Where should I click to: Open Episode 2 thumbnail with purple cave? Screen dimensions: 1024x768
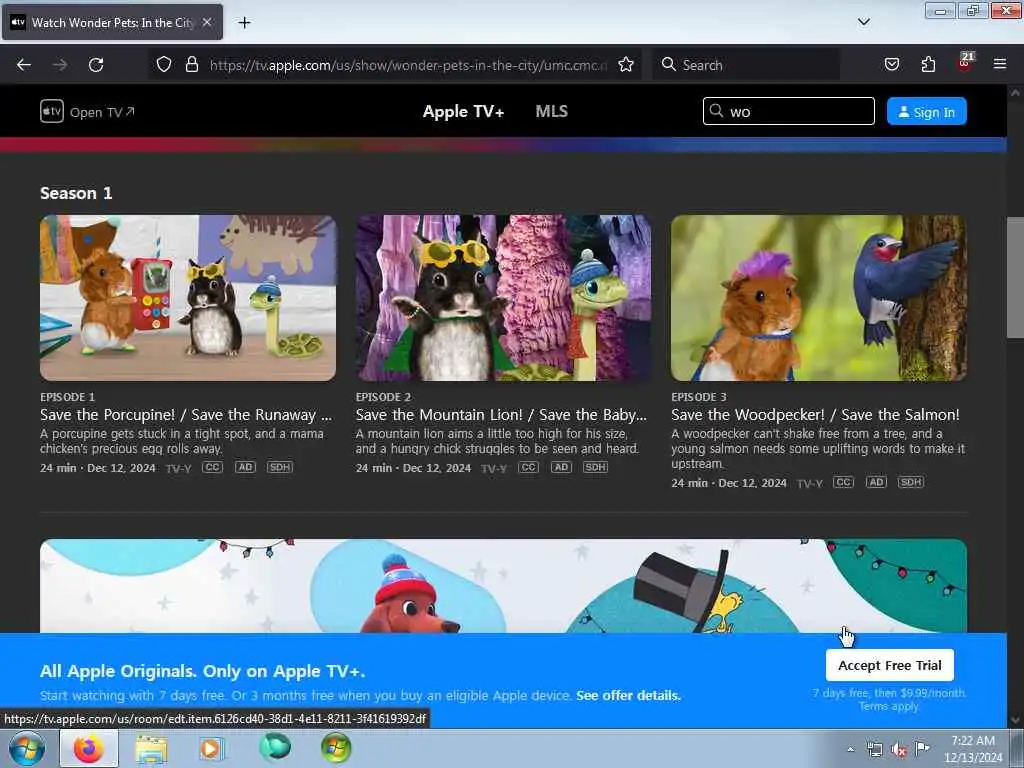pos(504,298)
